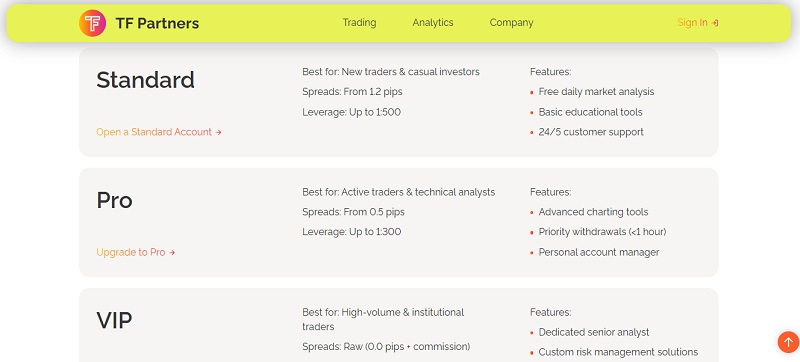
Task: Click 24/5 customer support text
Action: click(591, 132)
